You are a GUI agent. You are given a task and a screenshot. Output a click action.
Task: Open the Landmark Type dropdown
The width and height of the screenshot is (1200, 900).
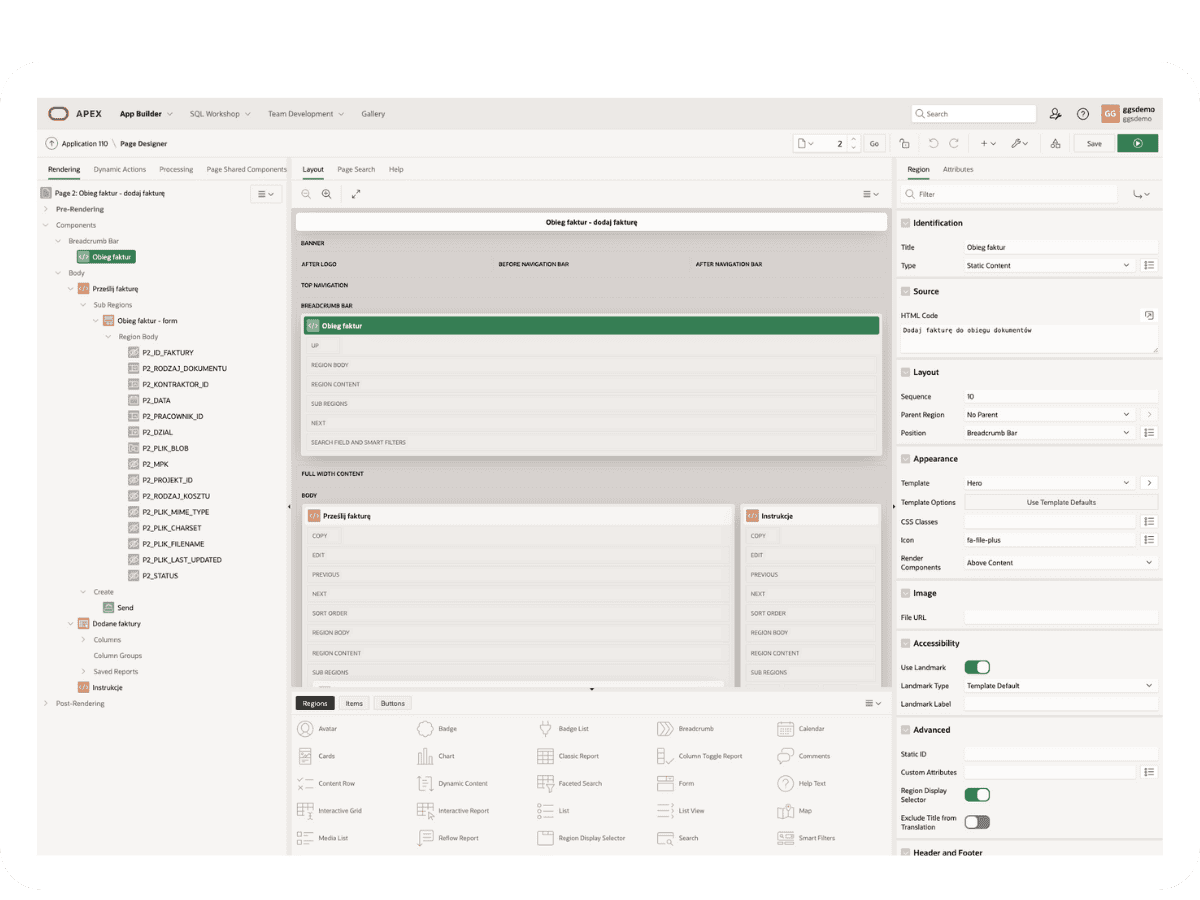point(1060,686)
